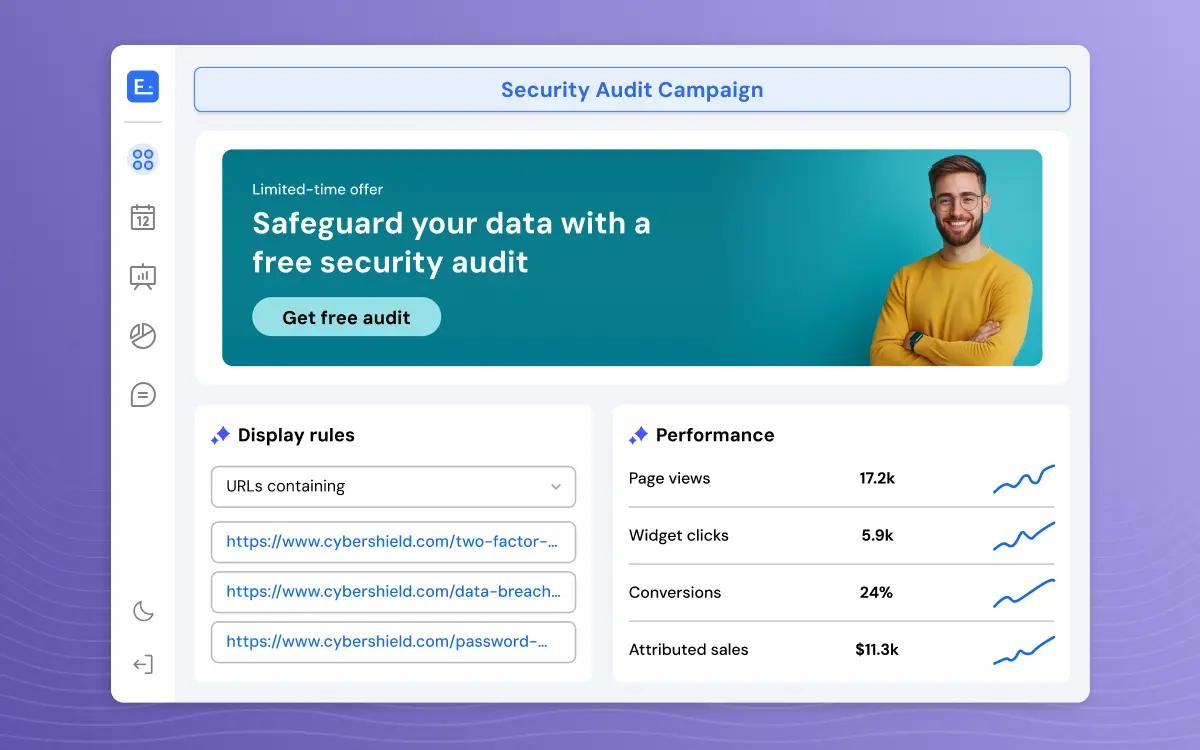Select the data-breach URL field
Screen dimensions: 1200x750
point(393,592)
